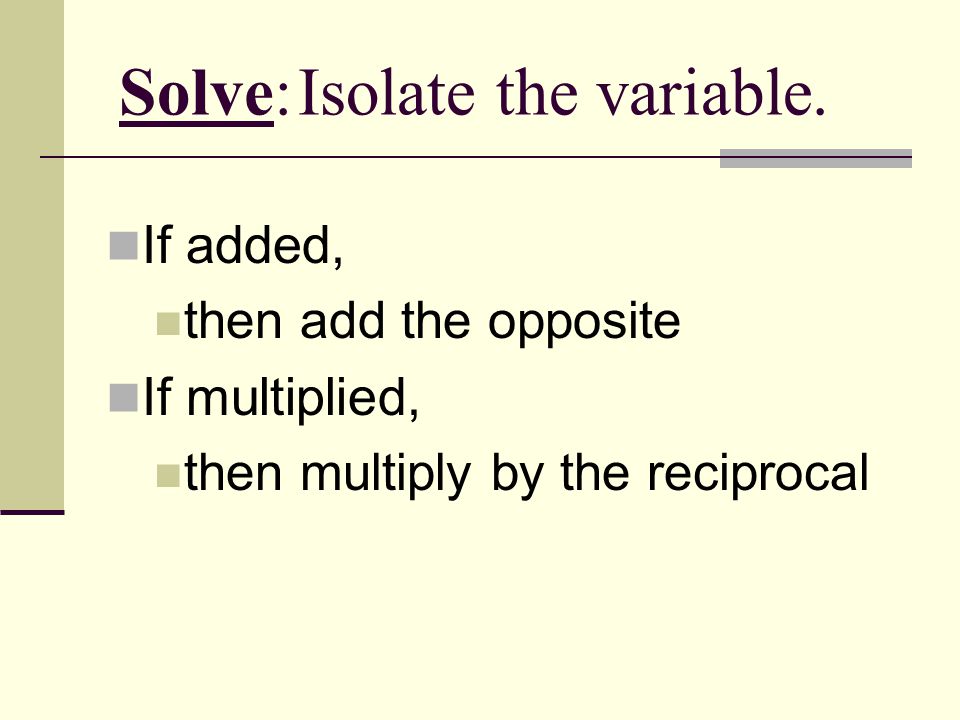Click the text 'then add the opposite'
The height and width of the screenshot is (720, 960).
click(432, 321)
